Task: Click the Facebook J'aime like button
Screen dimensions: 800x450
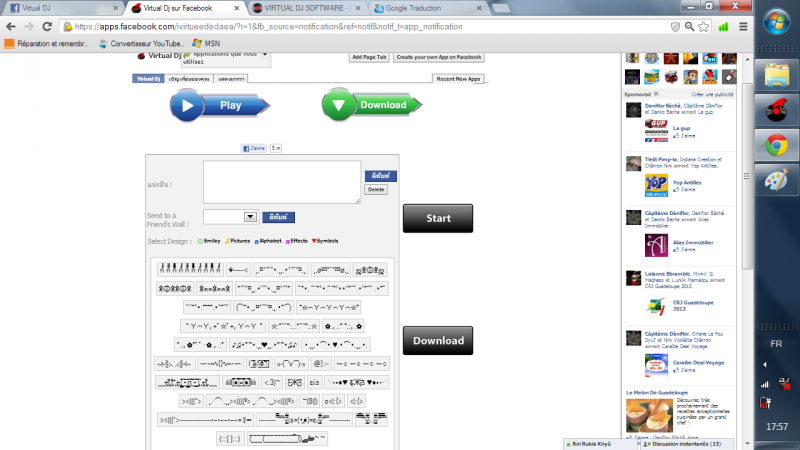Action: [254, 148]
